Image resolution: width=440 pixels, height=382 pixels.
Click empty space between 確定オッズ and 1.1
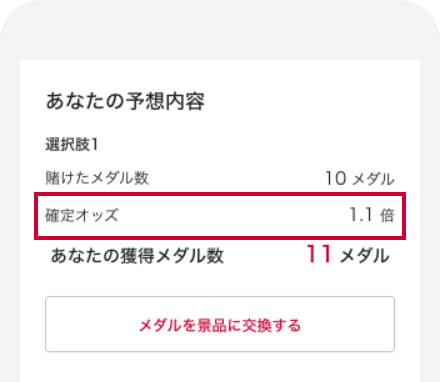233,215
